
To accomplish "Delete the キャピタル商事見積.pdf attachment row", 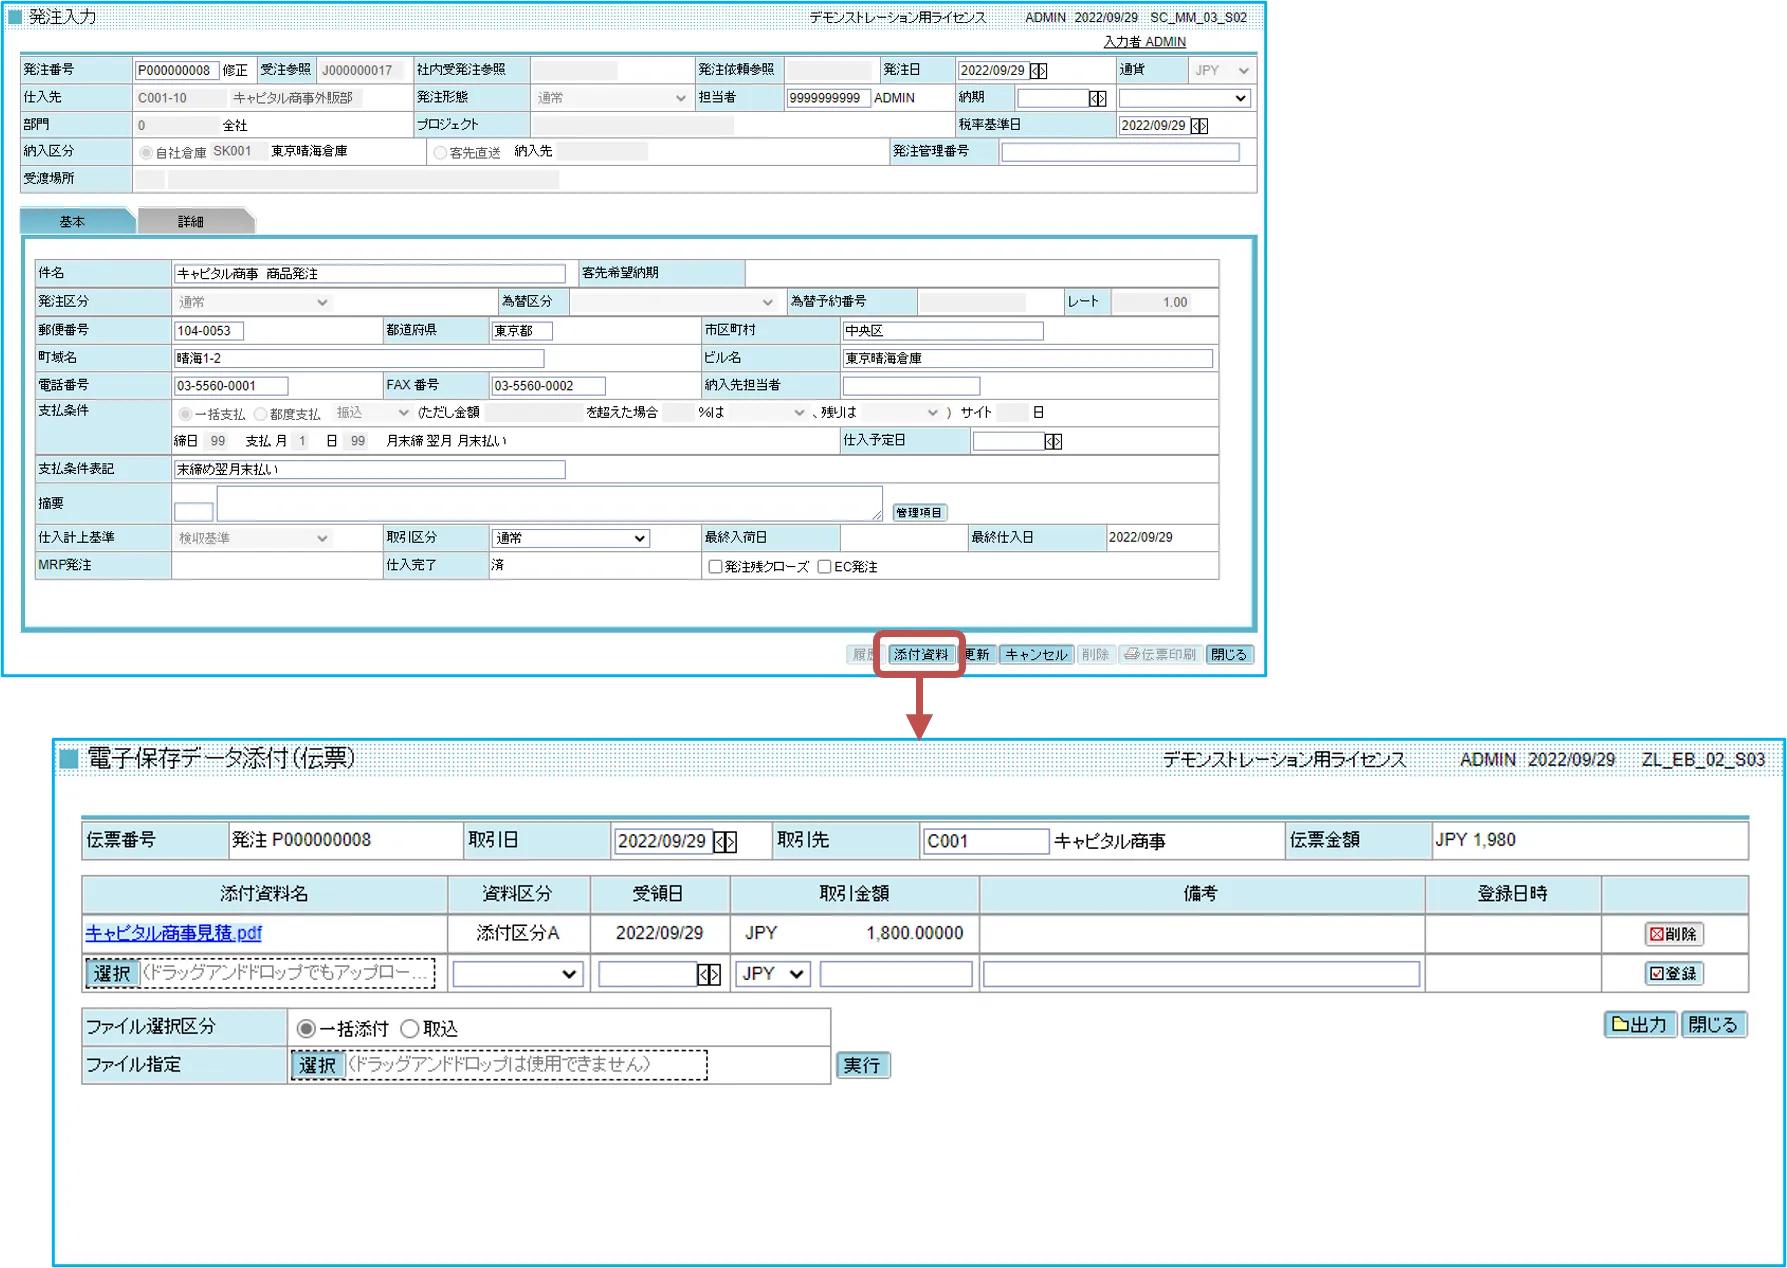I will point(1674,934).
